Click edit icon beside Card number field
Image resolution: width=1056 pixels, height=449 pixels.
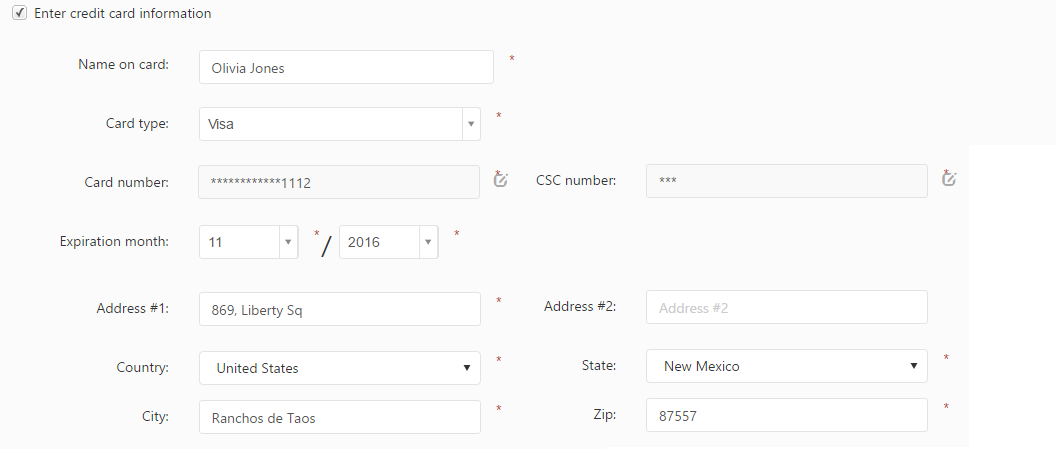tap(501, 179)
